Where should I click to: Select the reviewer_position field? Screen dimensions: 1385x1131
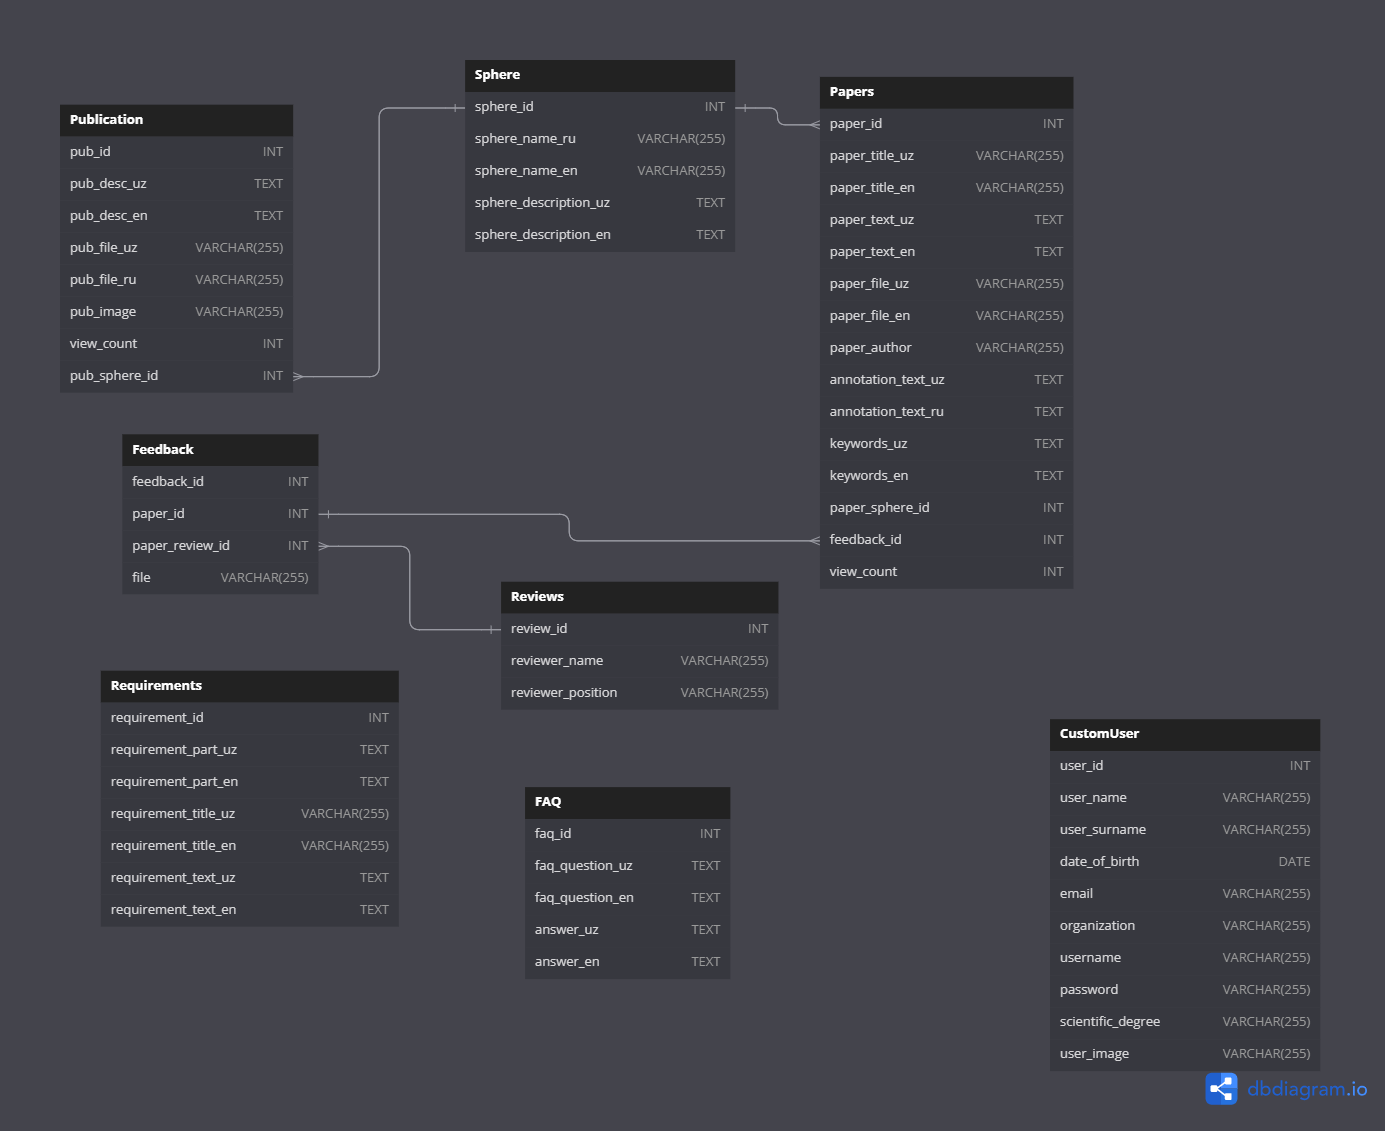[x=639, y=693]
